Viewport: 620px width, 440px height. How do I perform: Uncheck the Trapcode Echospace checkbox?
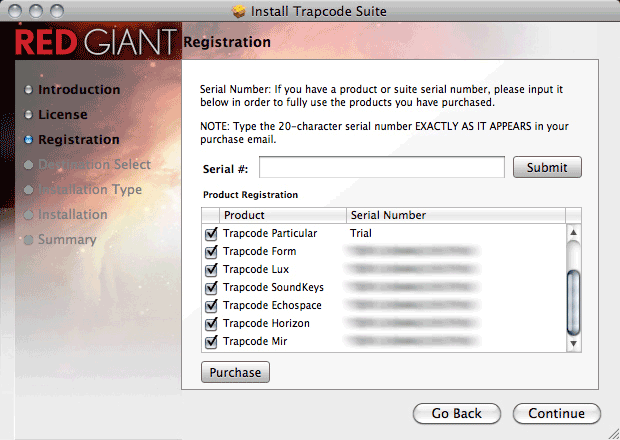[x=211, y=306]
